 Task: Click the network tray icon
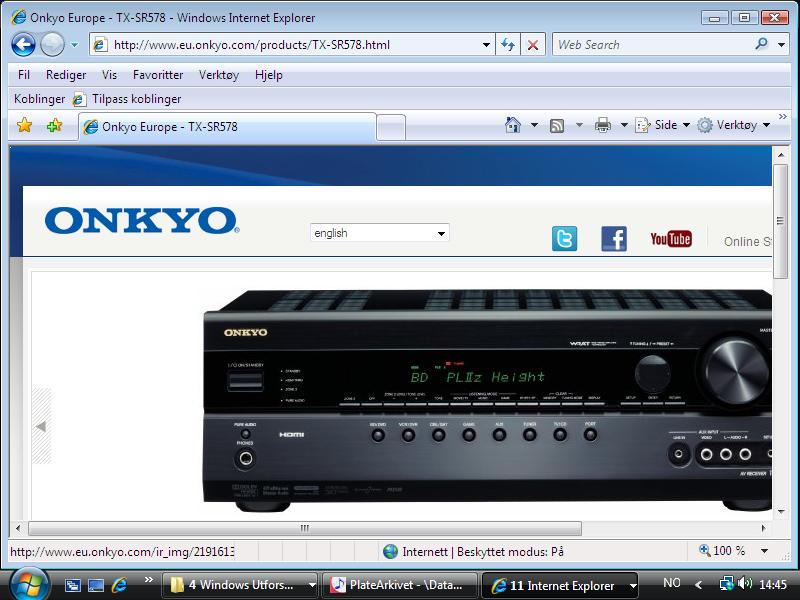click(727, 584)
